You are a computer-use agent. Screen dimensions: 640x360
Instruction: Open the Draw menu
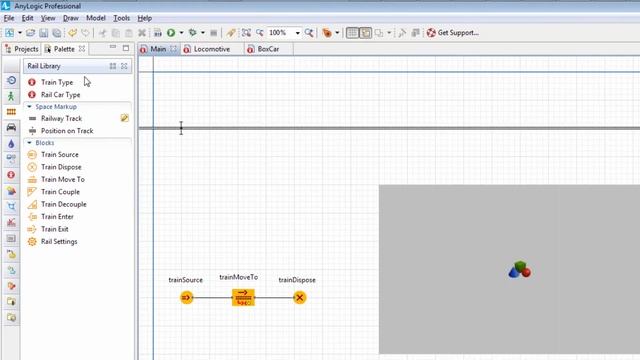coord(71,18)
